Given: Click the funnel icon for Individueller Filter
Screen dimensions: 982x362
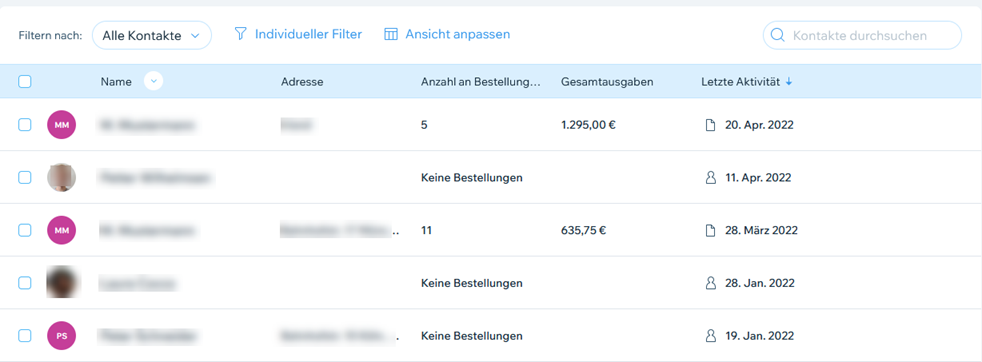Looking at the screenshot, I should (x=240, y=34).
